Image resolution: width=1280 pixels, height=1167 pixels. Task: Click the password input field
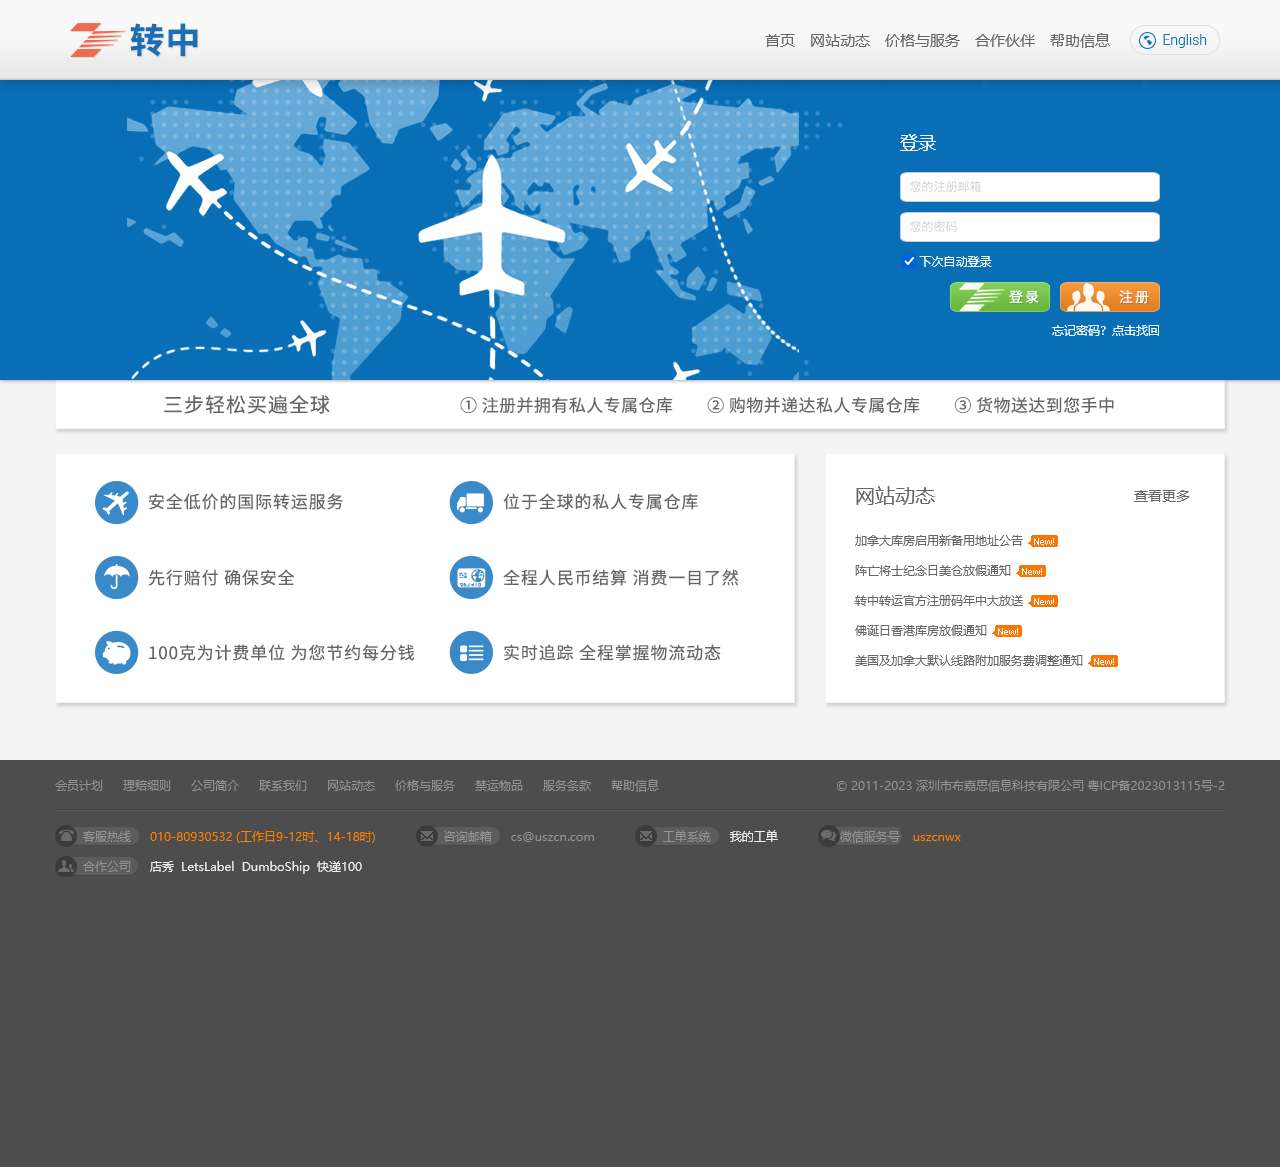(1030, 227)
